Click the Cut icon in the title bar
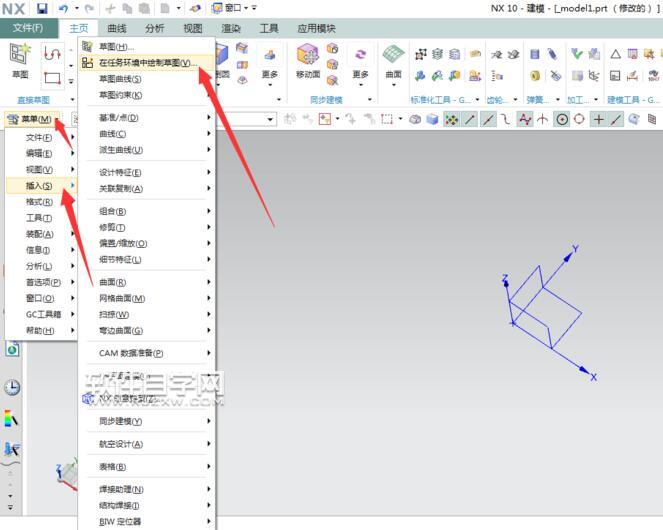Viewport: 663px width, 530px height. click(110, 8)
